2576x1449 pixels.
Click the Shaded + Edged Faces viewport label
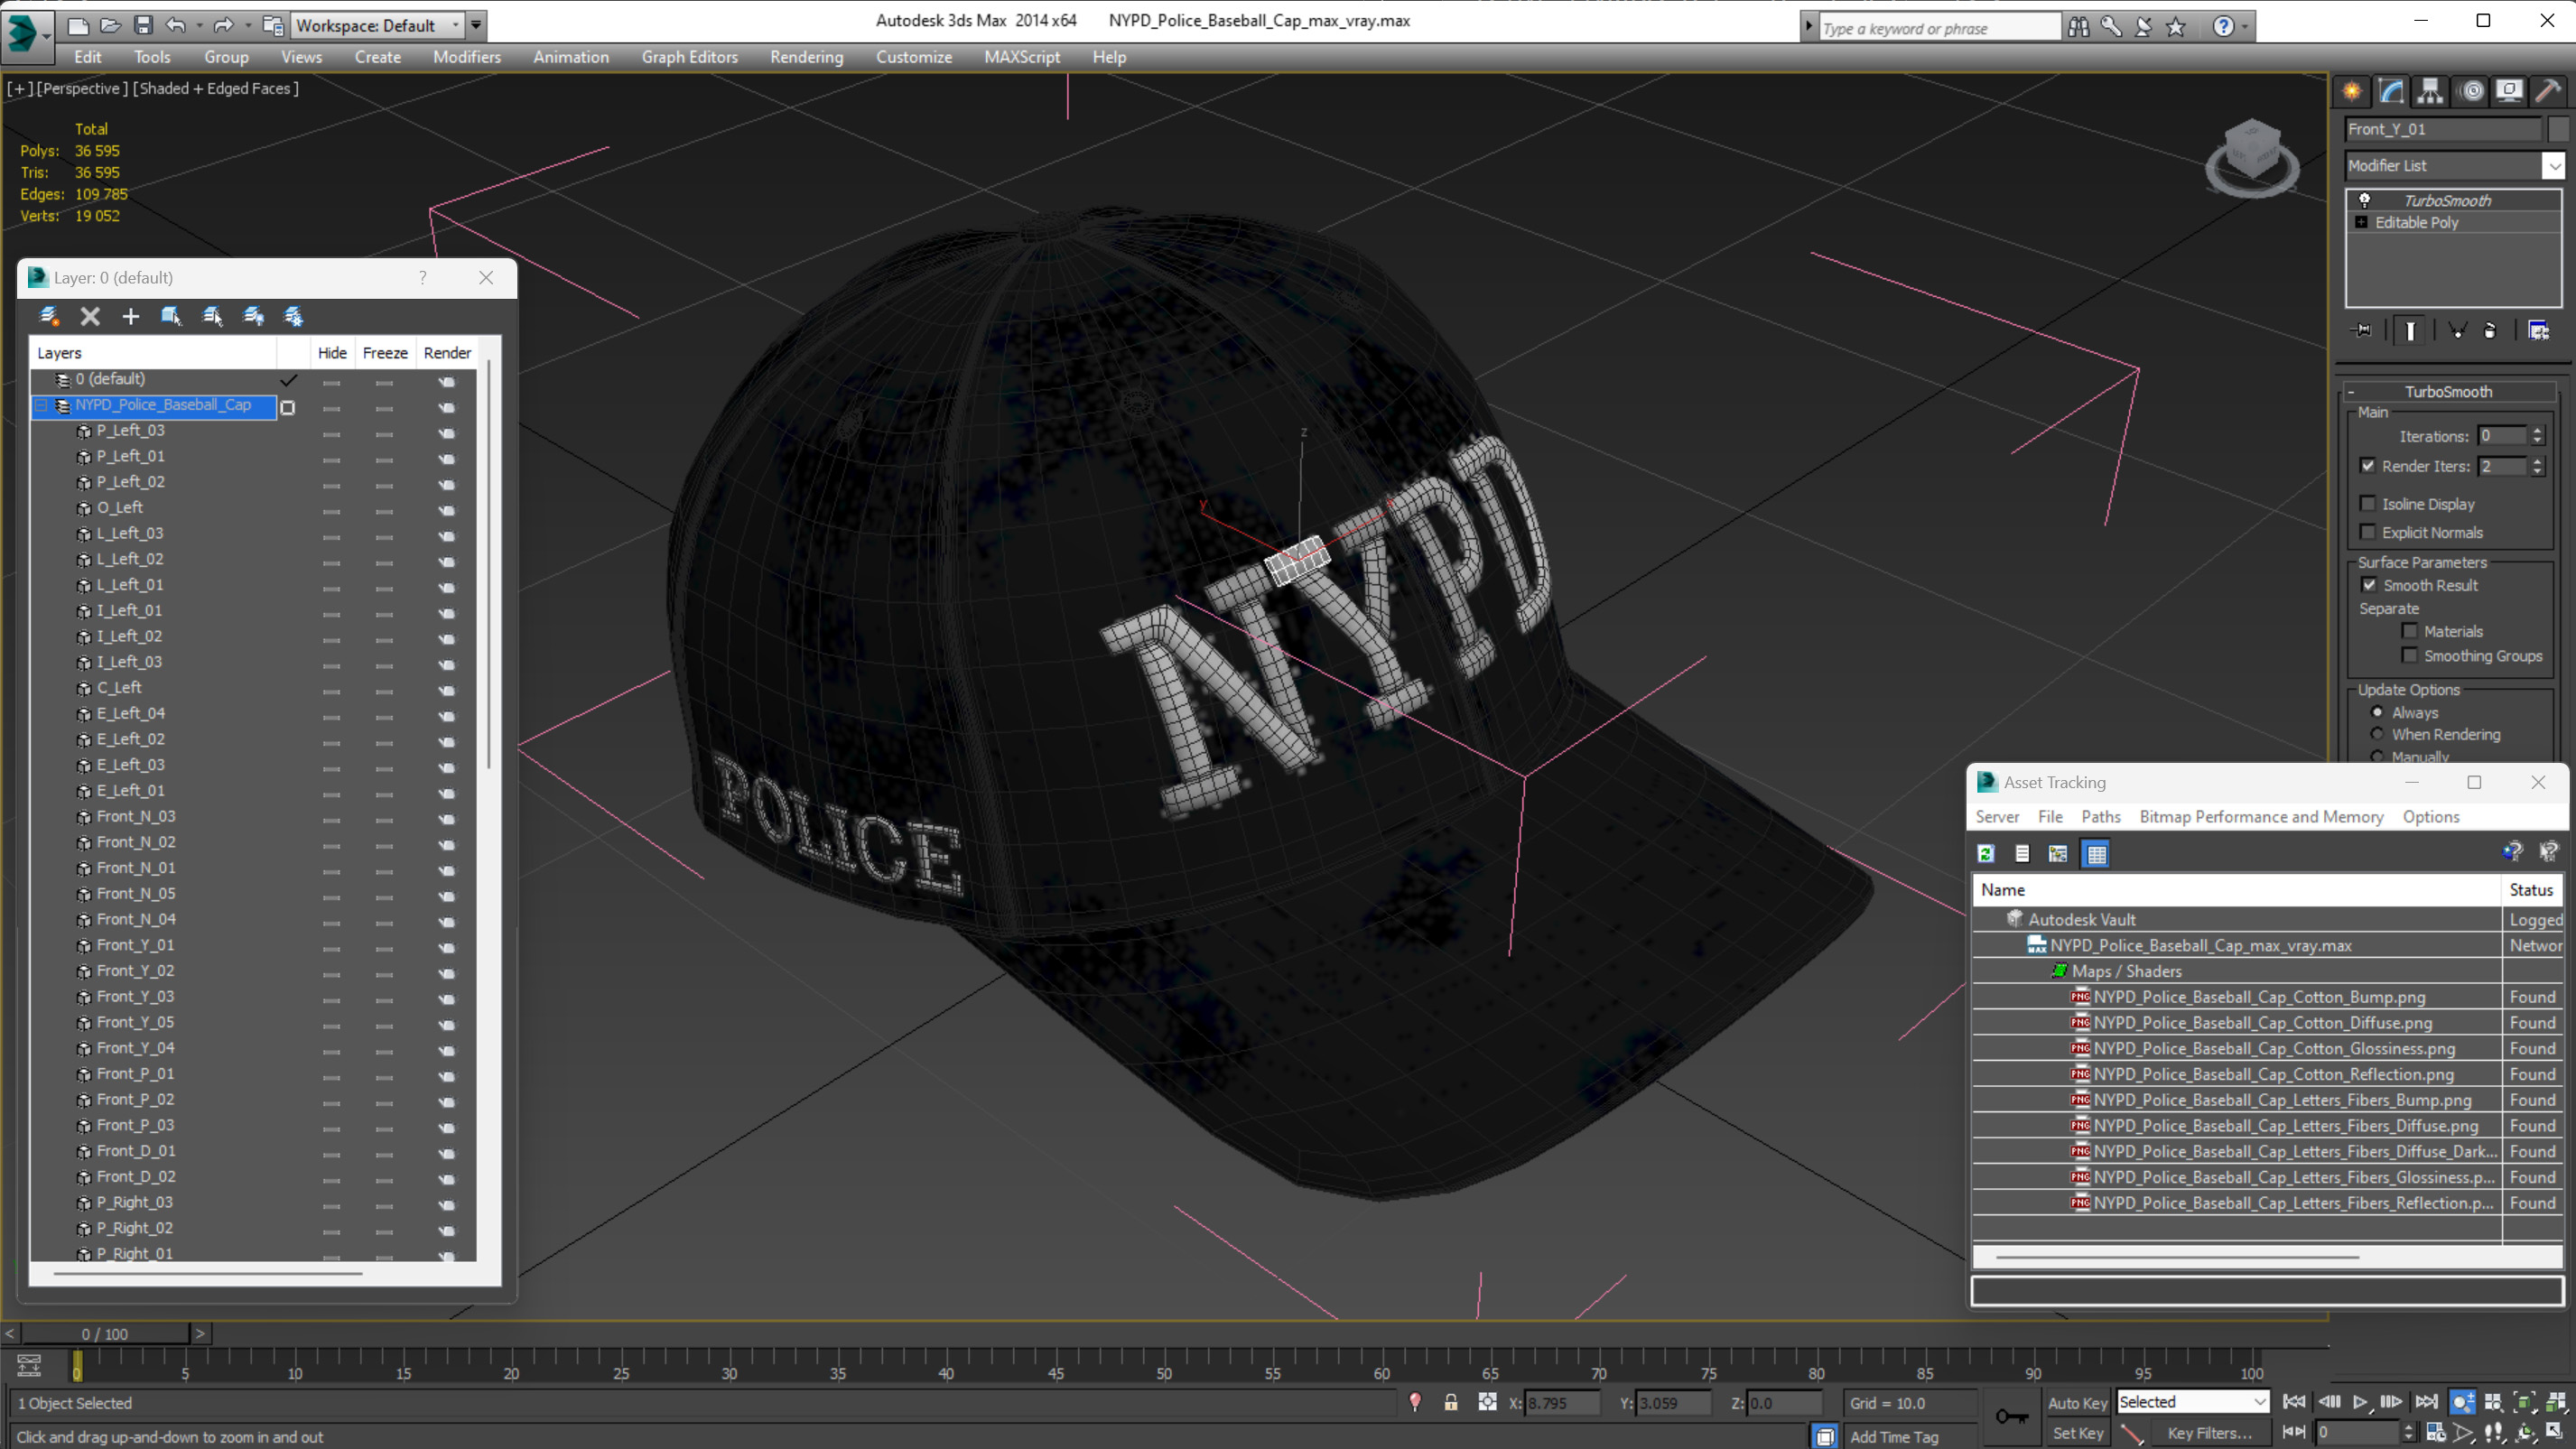click(216, 88)
